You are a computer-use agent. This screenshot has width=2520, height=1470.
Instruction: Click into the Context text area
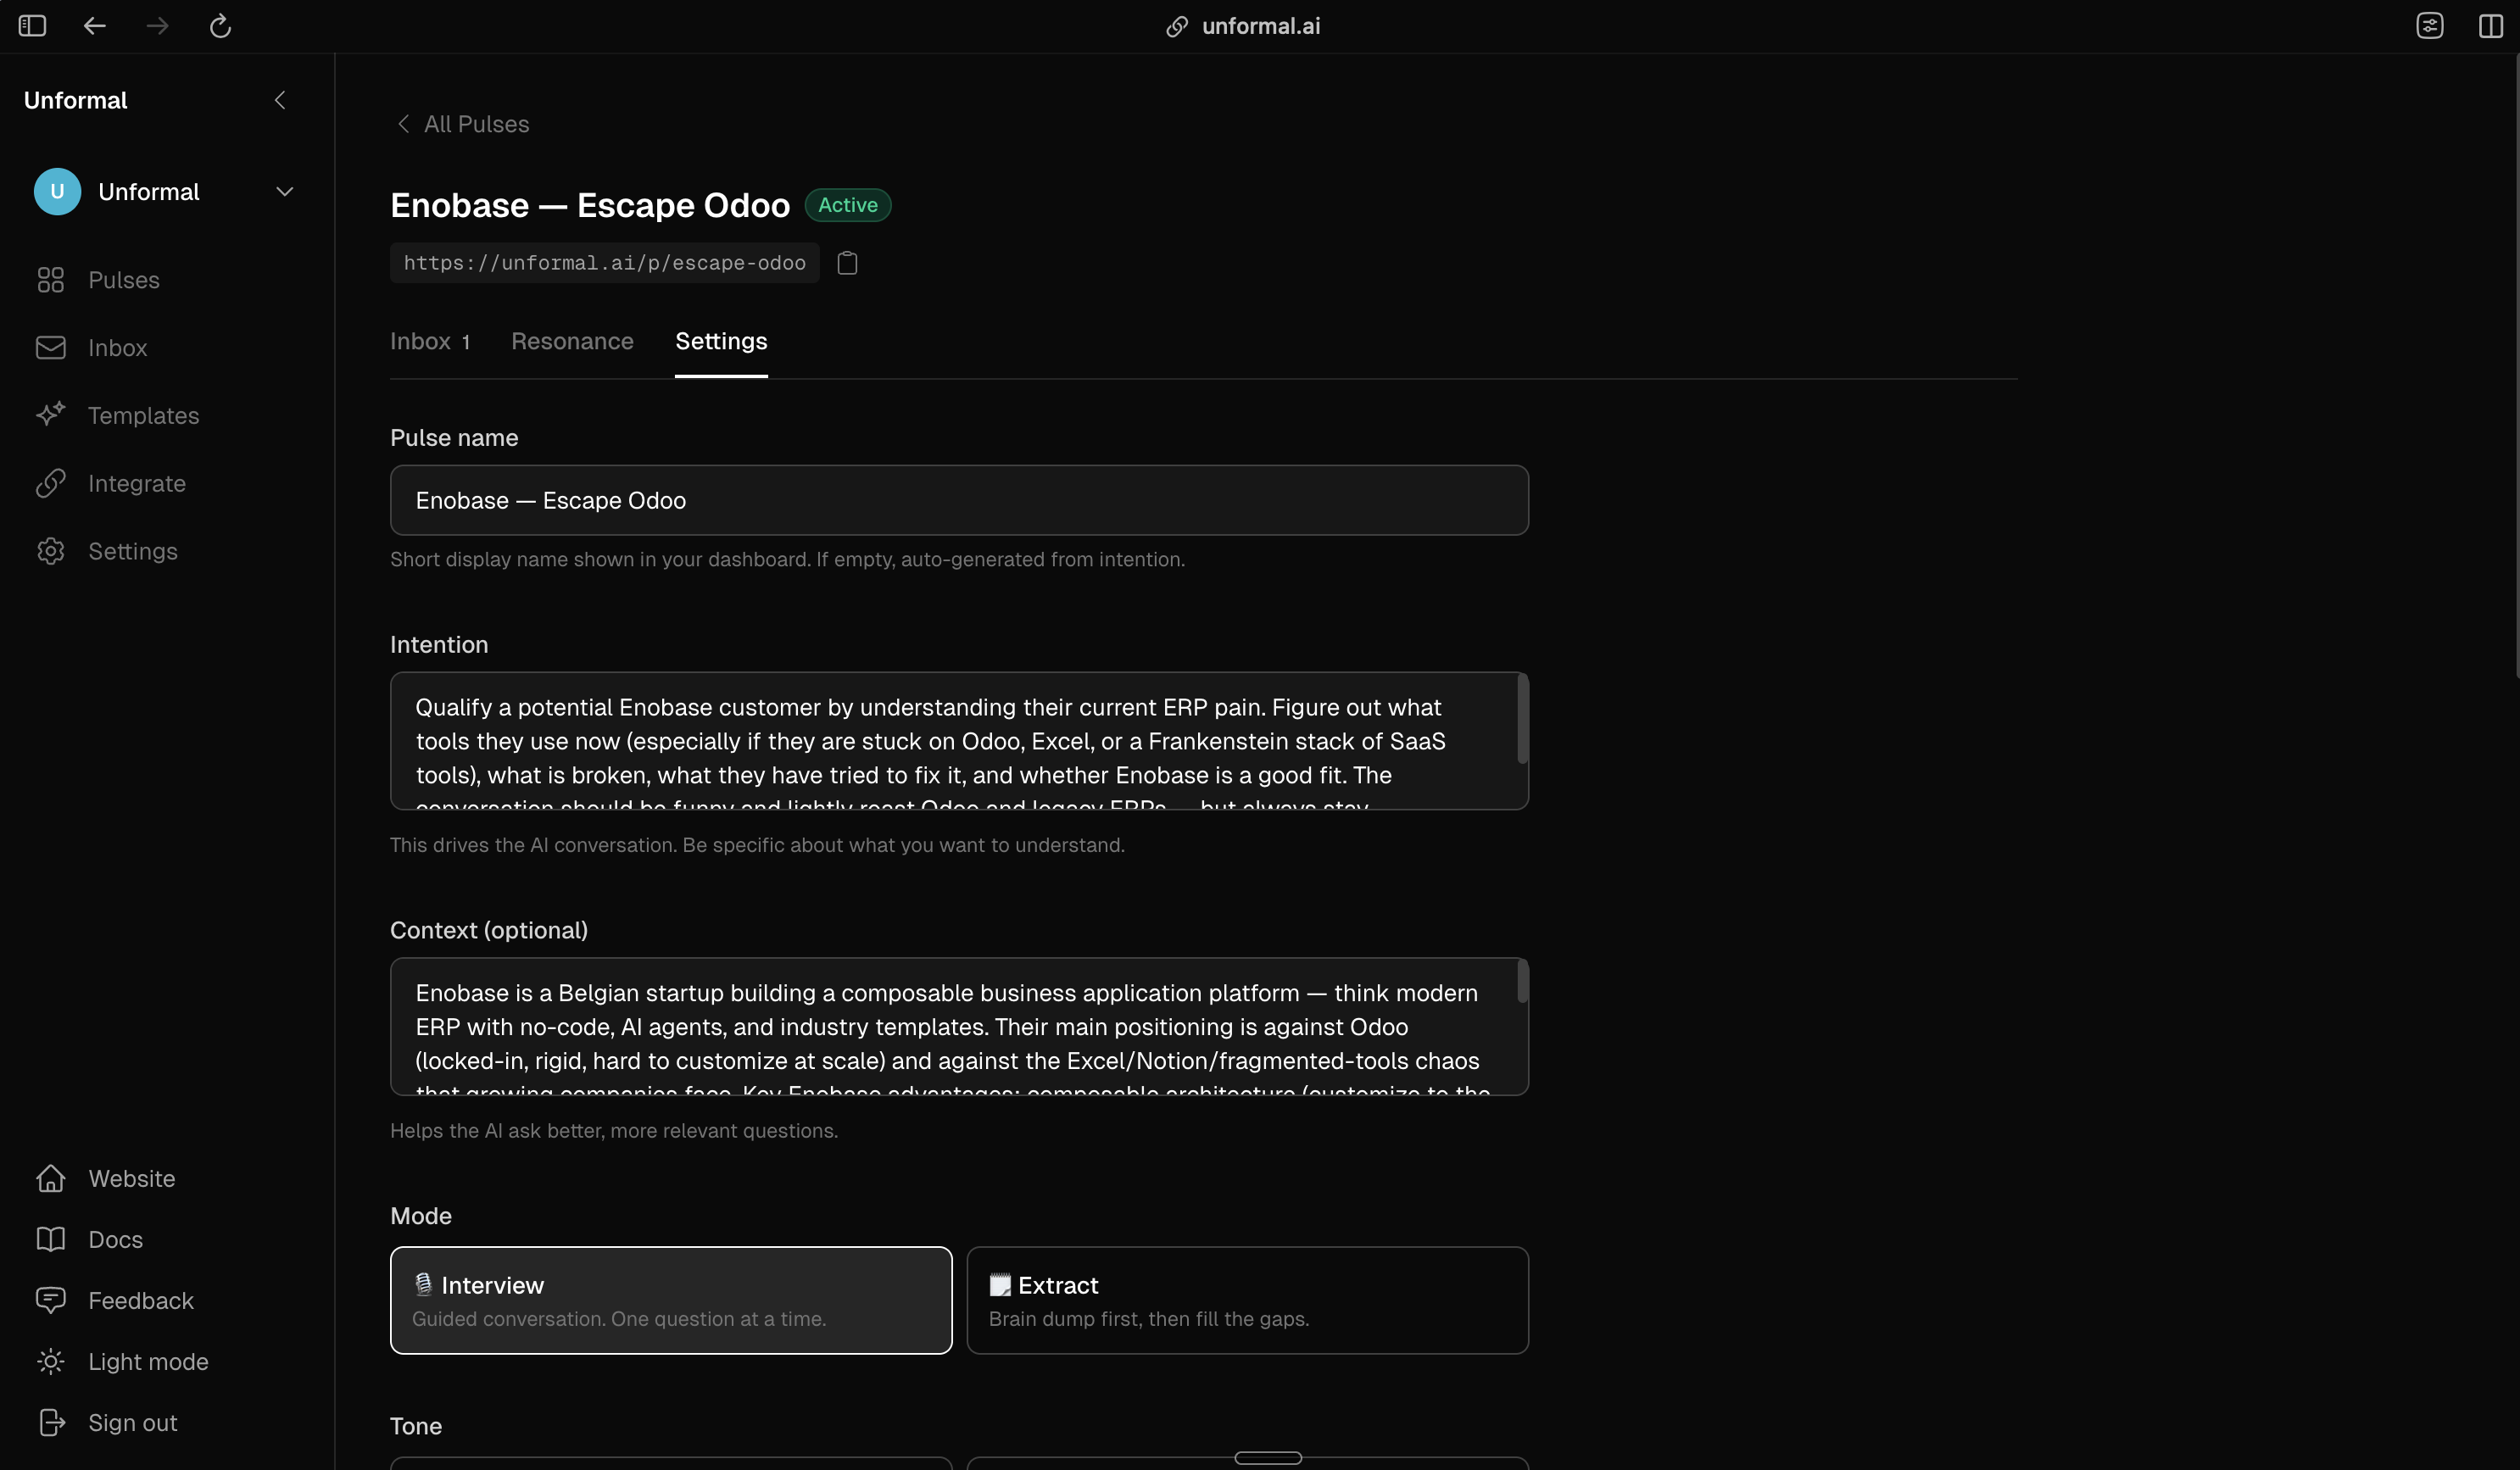click(x=959, y=1027)
